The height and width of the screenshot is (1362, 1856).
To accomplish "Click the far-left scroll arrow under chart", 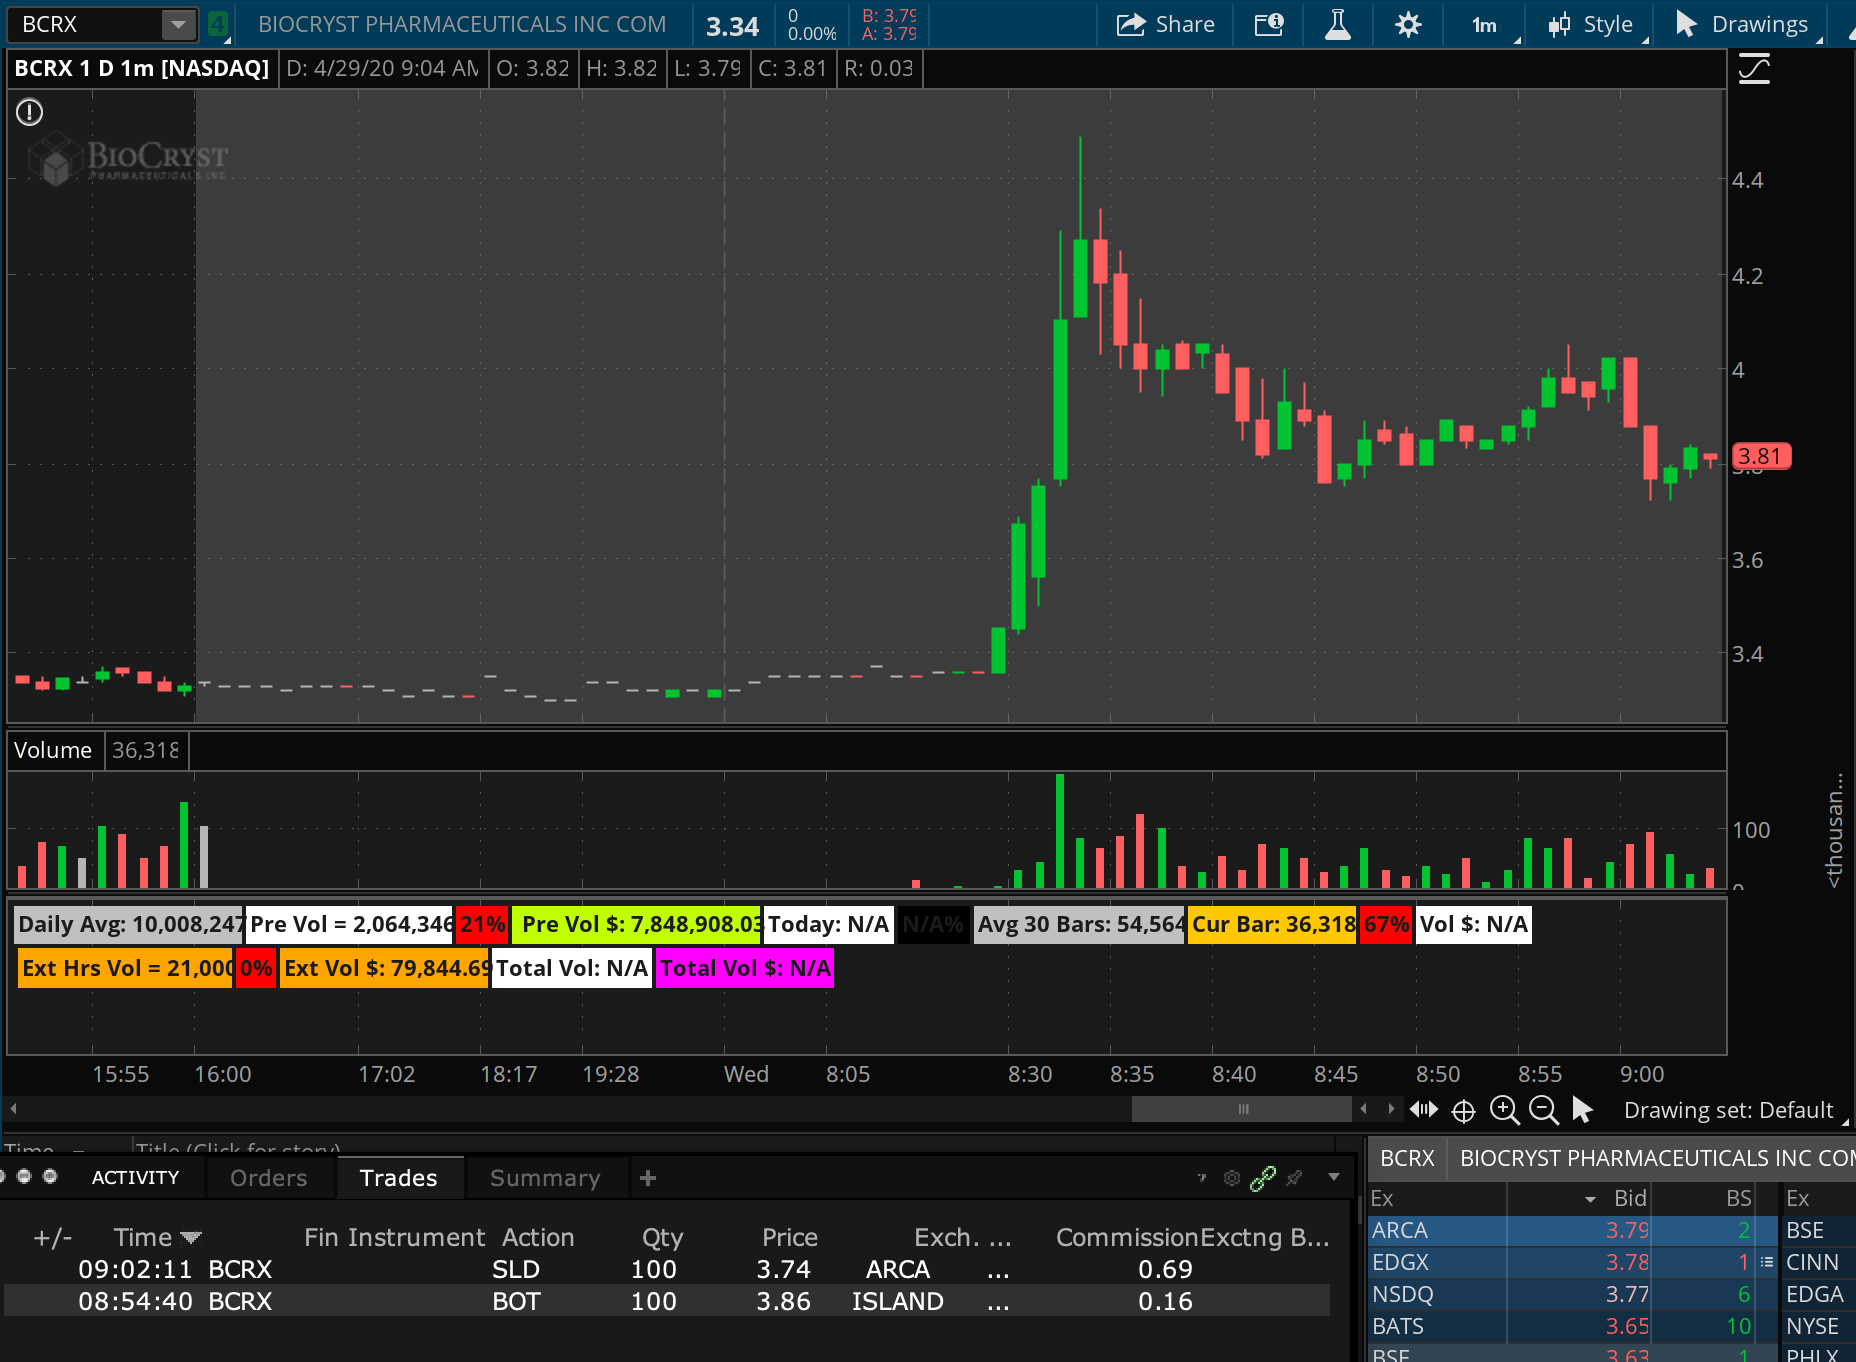I will click(13, 1109).
